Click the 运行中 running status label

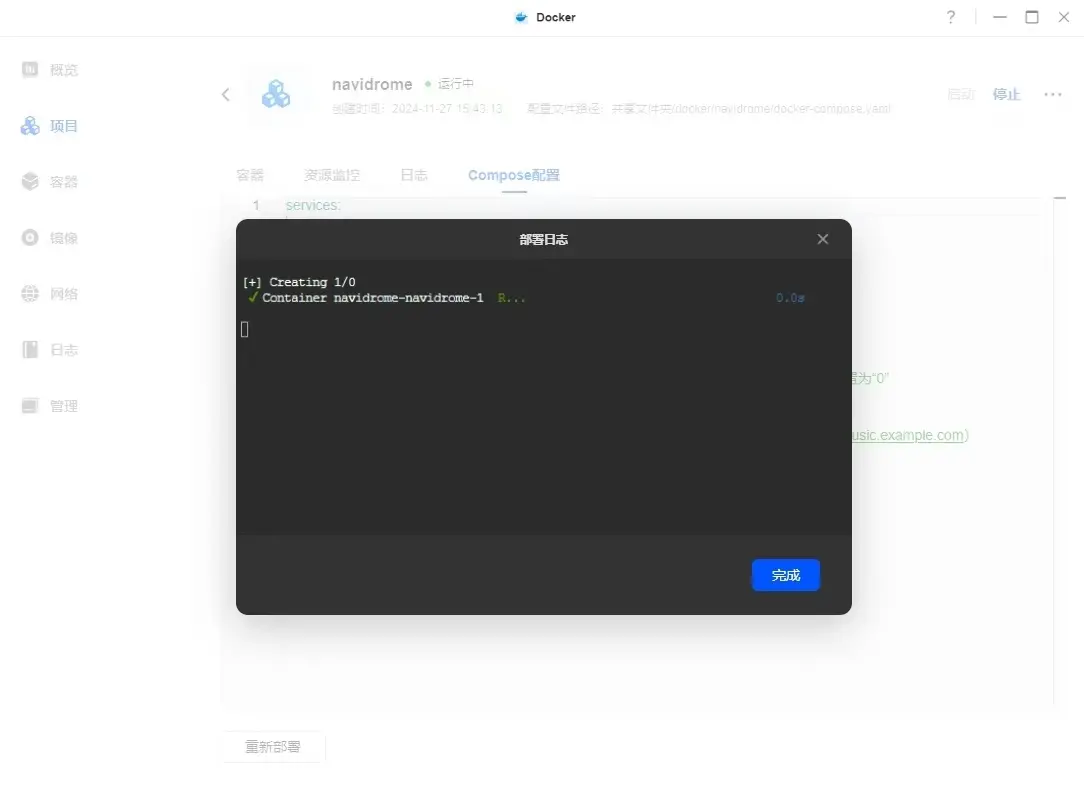456,84
